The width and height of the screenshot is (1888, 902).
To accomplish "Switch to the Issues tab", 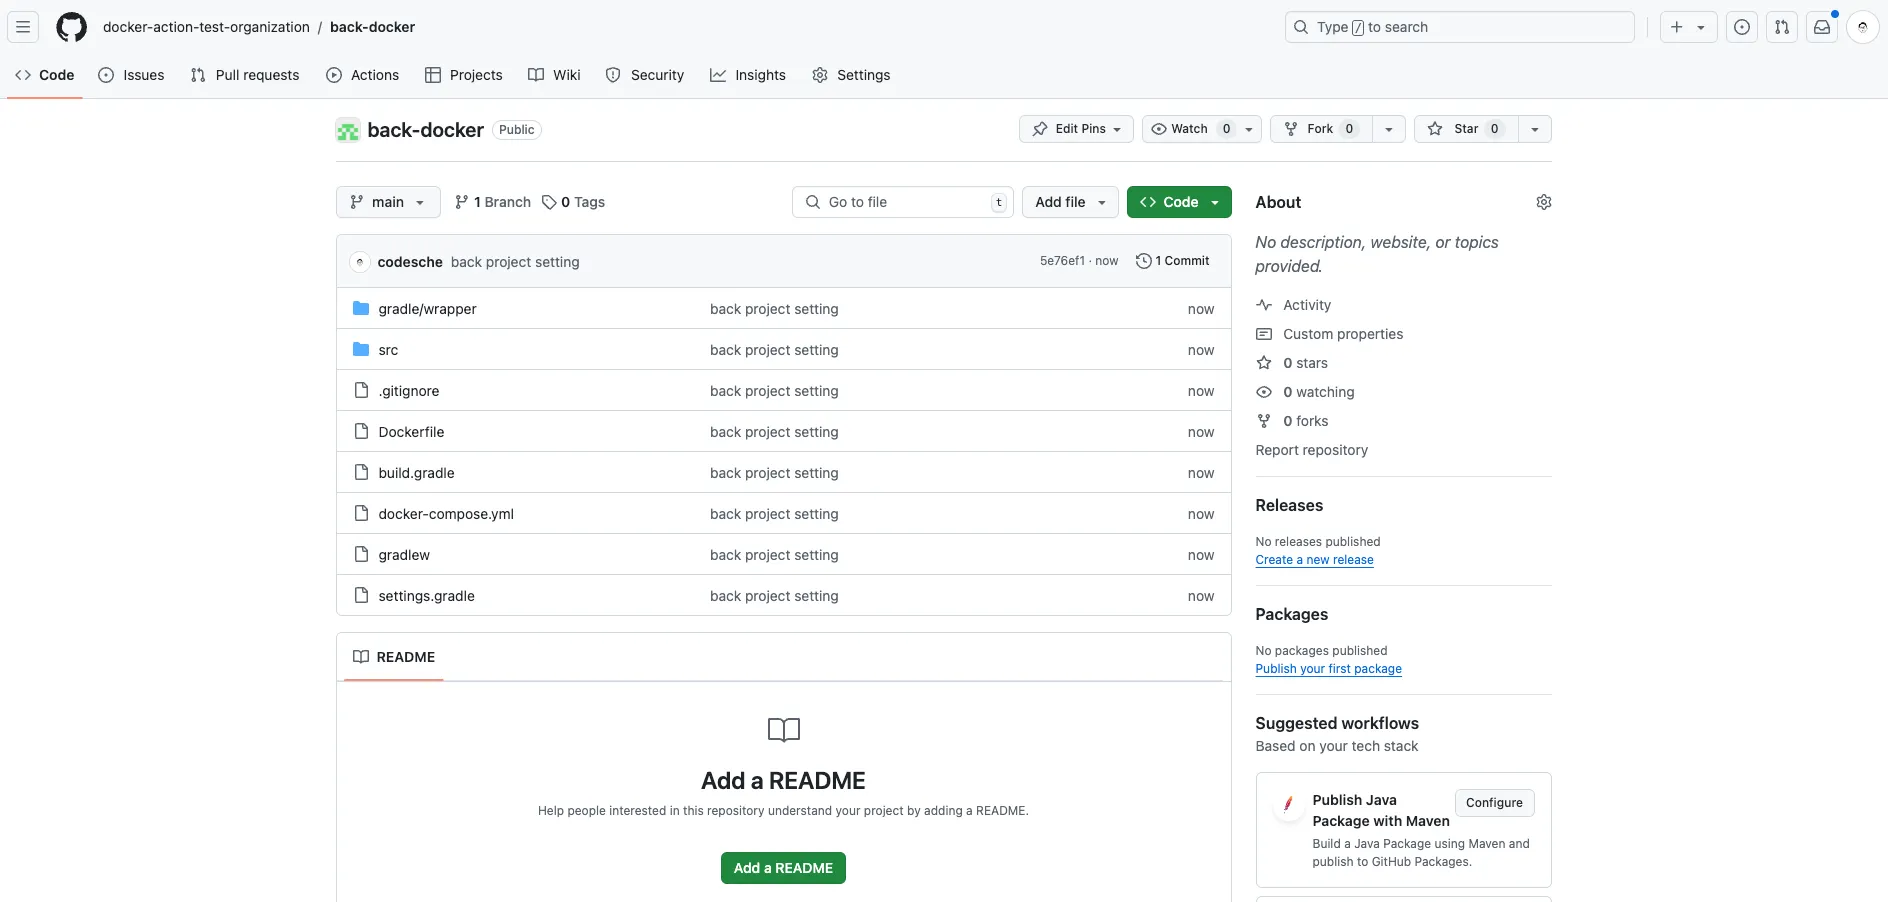I will [x=132, y=75].
